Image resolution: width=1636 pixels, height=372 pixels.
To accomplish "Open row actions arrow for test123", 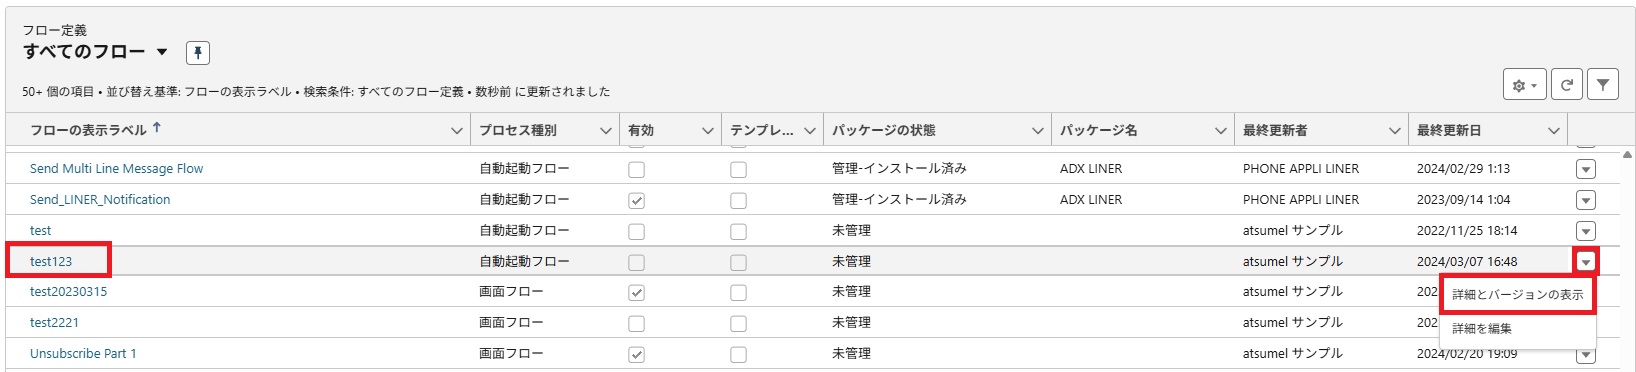I will coord(1586,262).
